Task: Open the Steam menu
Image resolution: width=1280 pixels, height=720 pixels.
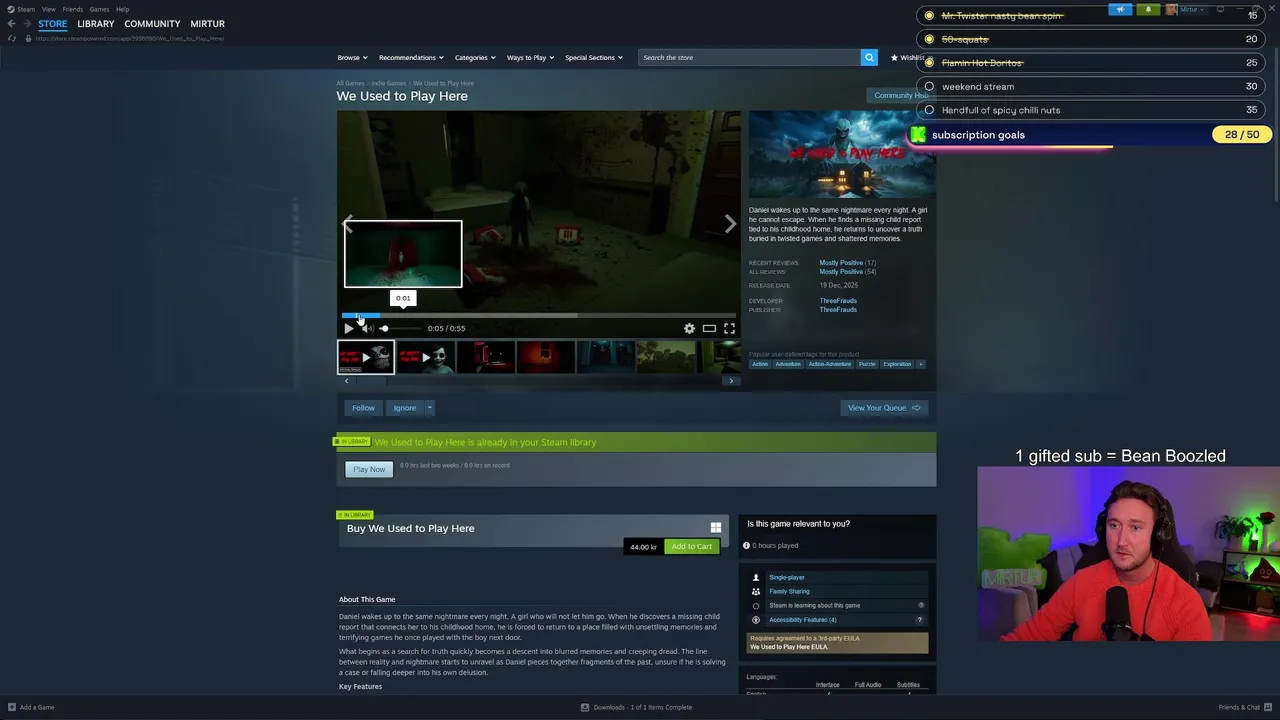Action: click(26, 9)
